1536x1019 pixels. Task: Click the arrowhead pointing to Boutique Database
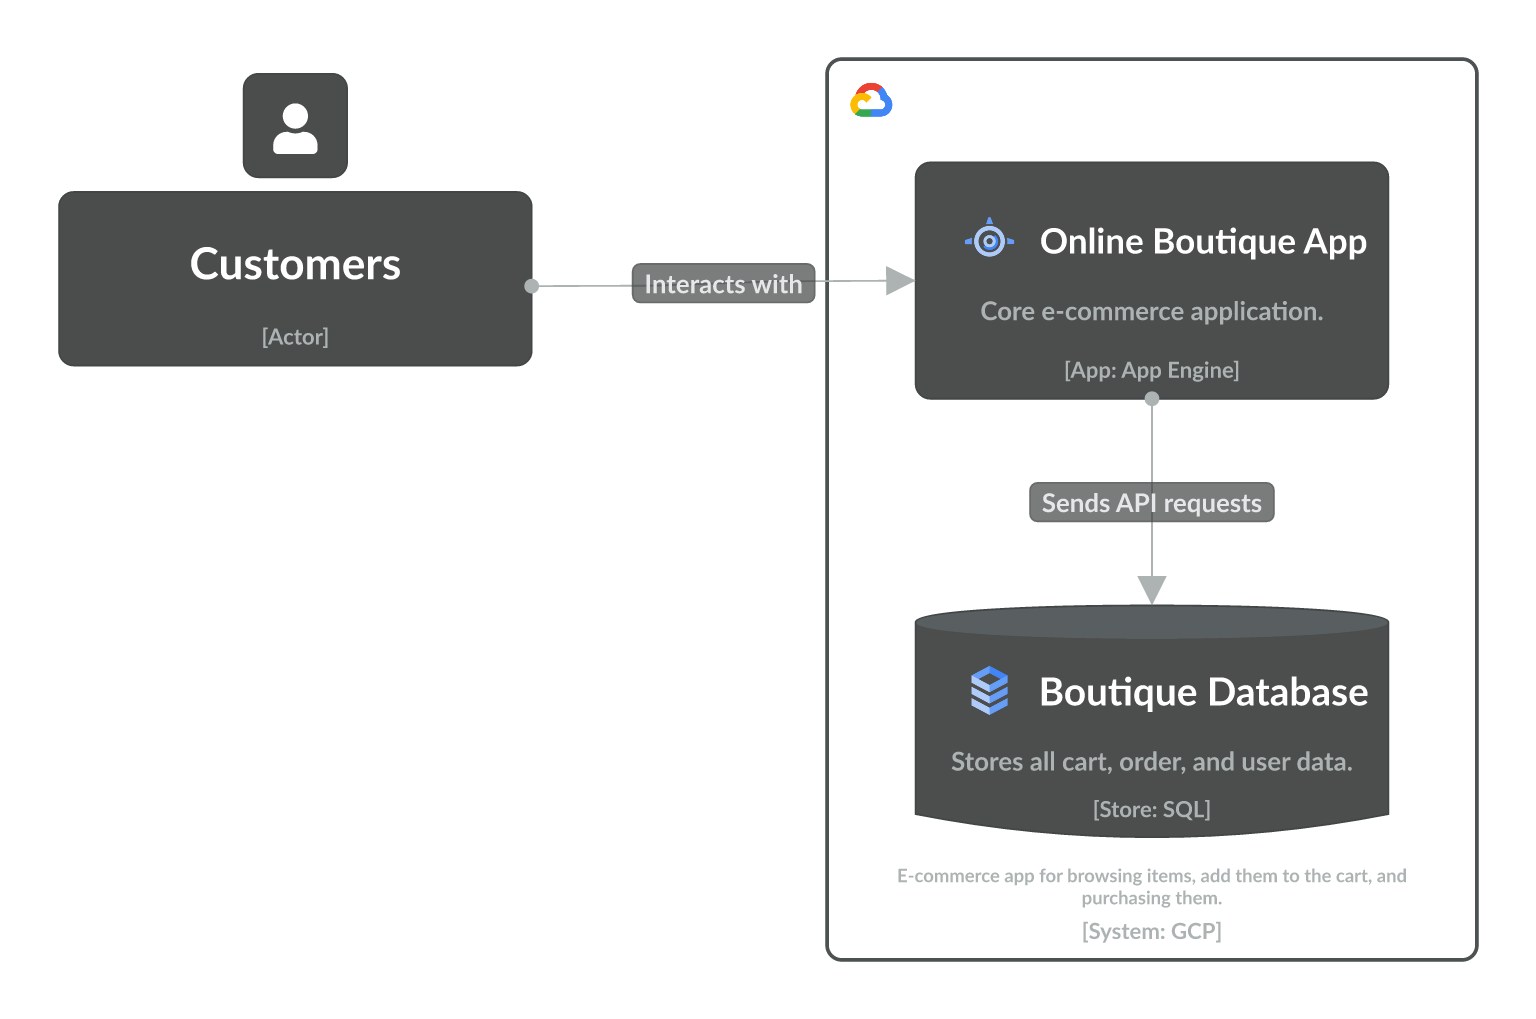1152,590
